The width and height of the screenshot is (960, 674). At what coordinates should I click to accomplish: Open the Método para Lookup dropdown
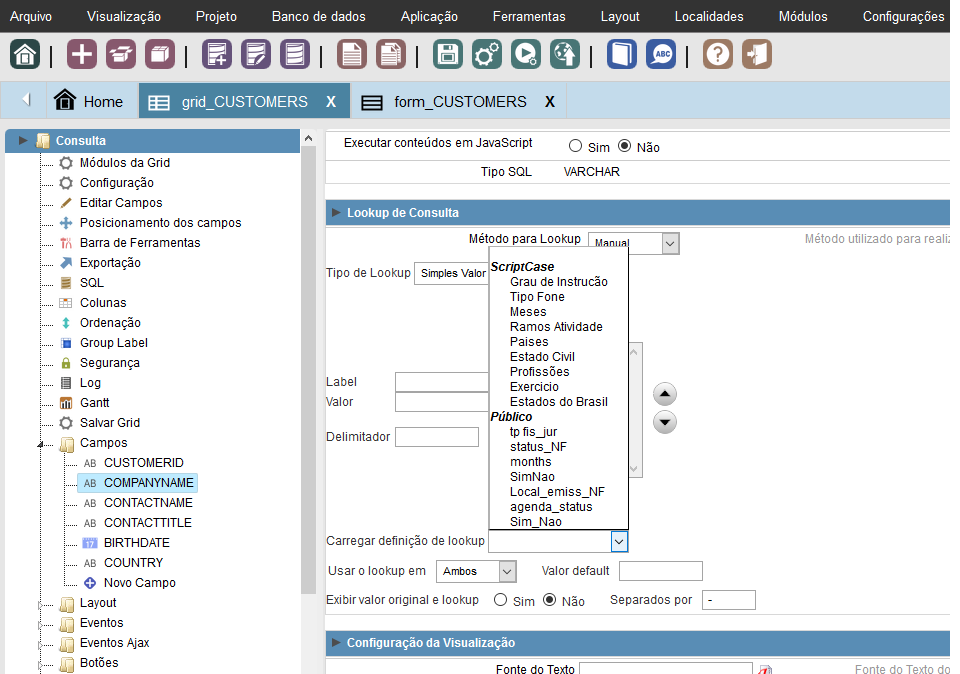[x=634, y=243]
